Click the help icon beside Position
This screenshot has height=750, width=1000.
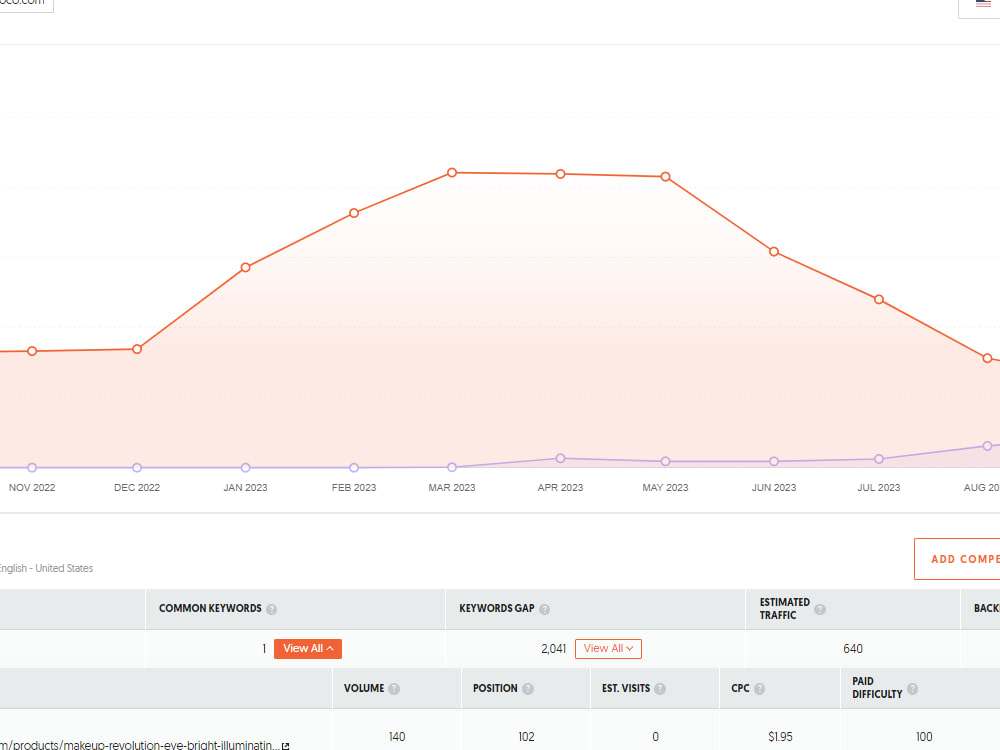528,689
